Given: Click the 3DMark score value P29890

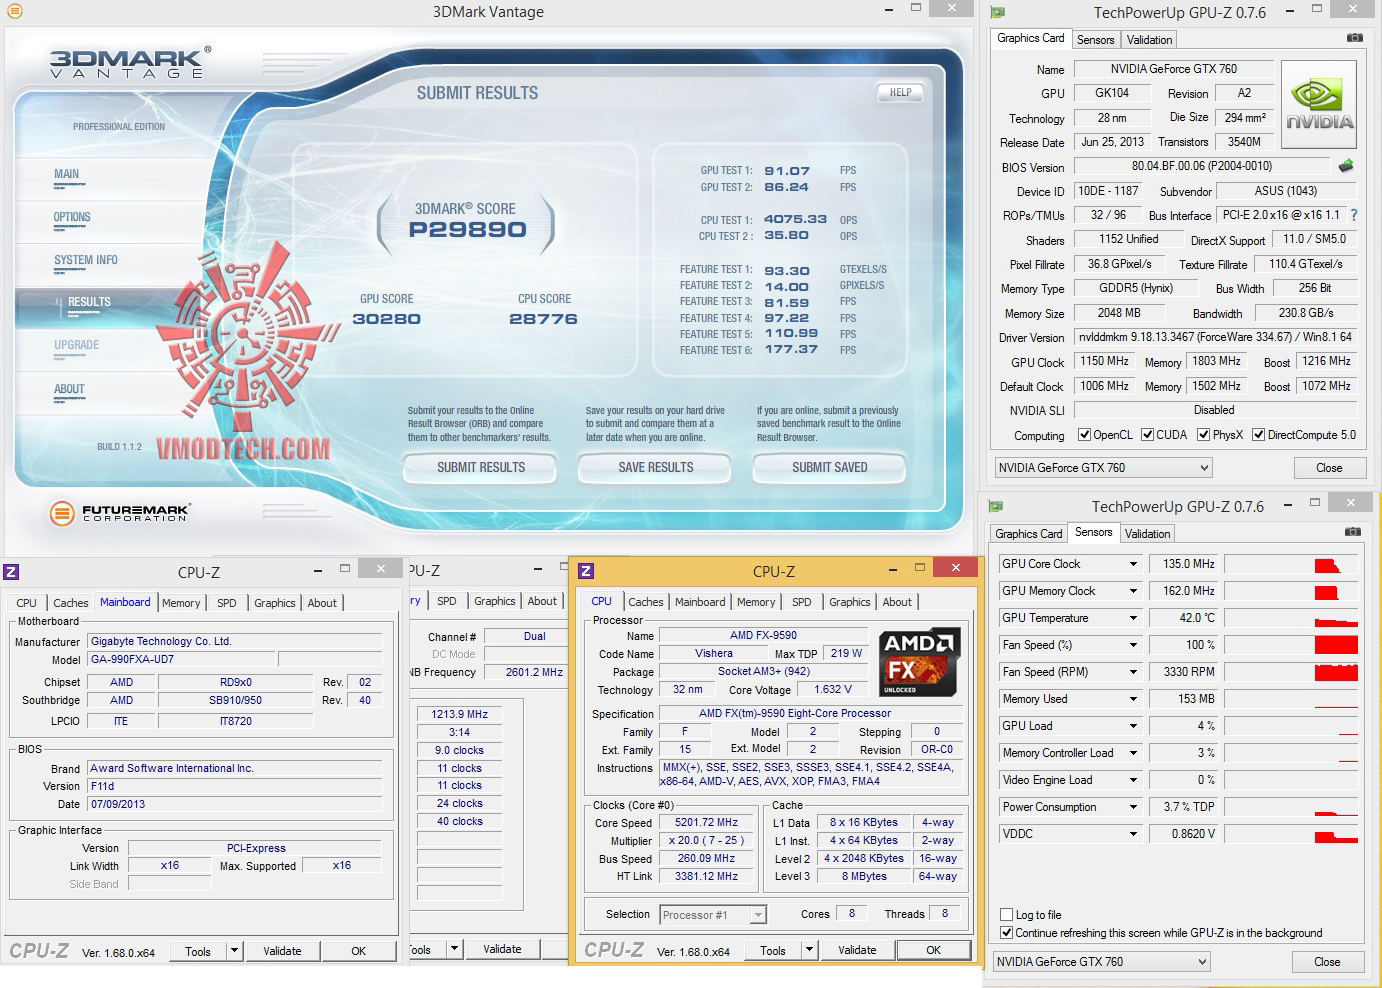Looking at the screenshot, I should tap(467, 230).
